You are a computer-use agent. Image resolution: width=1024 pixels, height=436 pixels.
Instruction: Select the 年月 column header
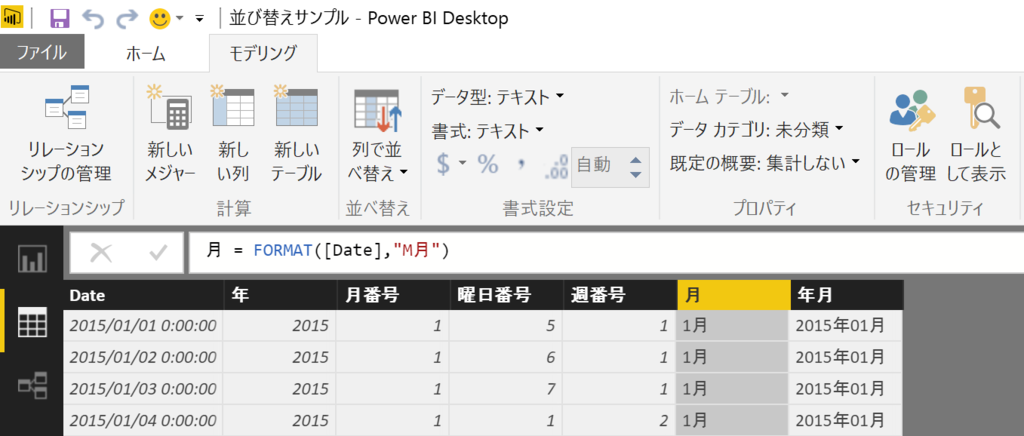pos(847,295)
